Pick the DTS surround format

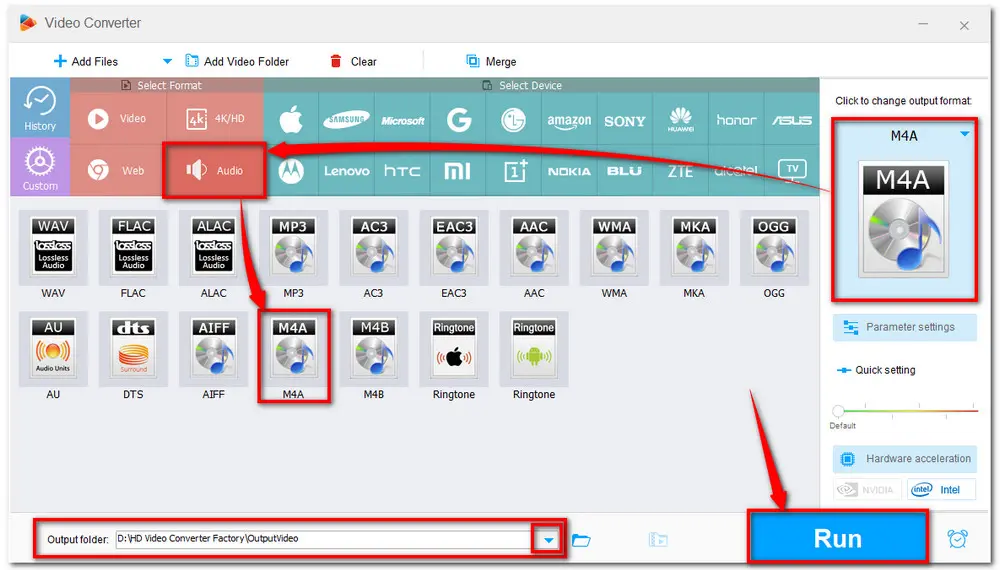133,349
